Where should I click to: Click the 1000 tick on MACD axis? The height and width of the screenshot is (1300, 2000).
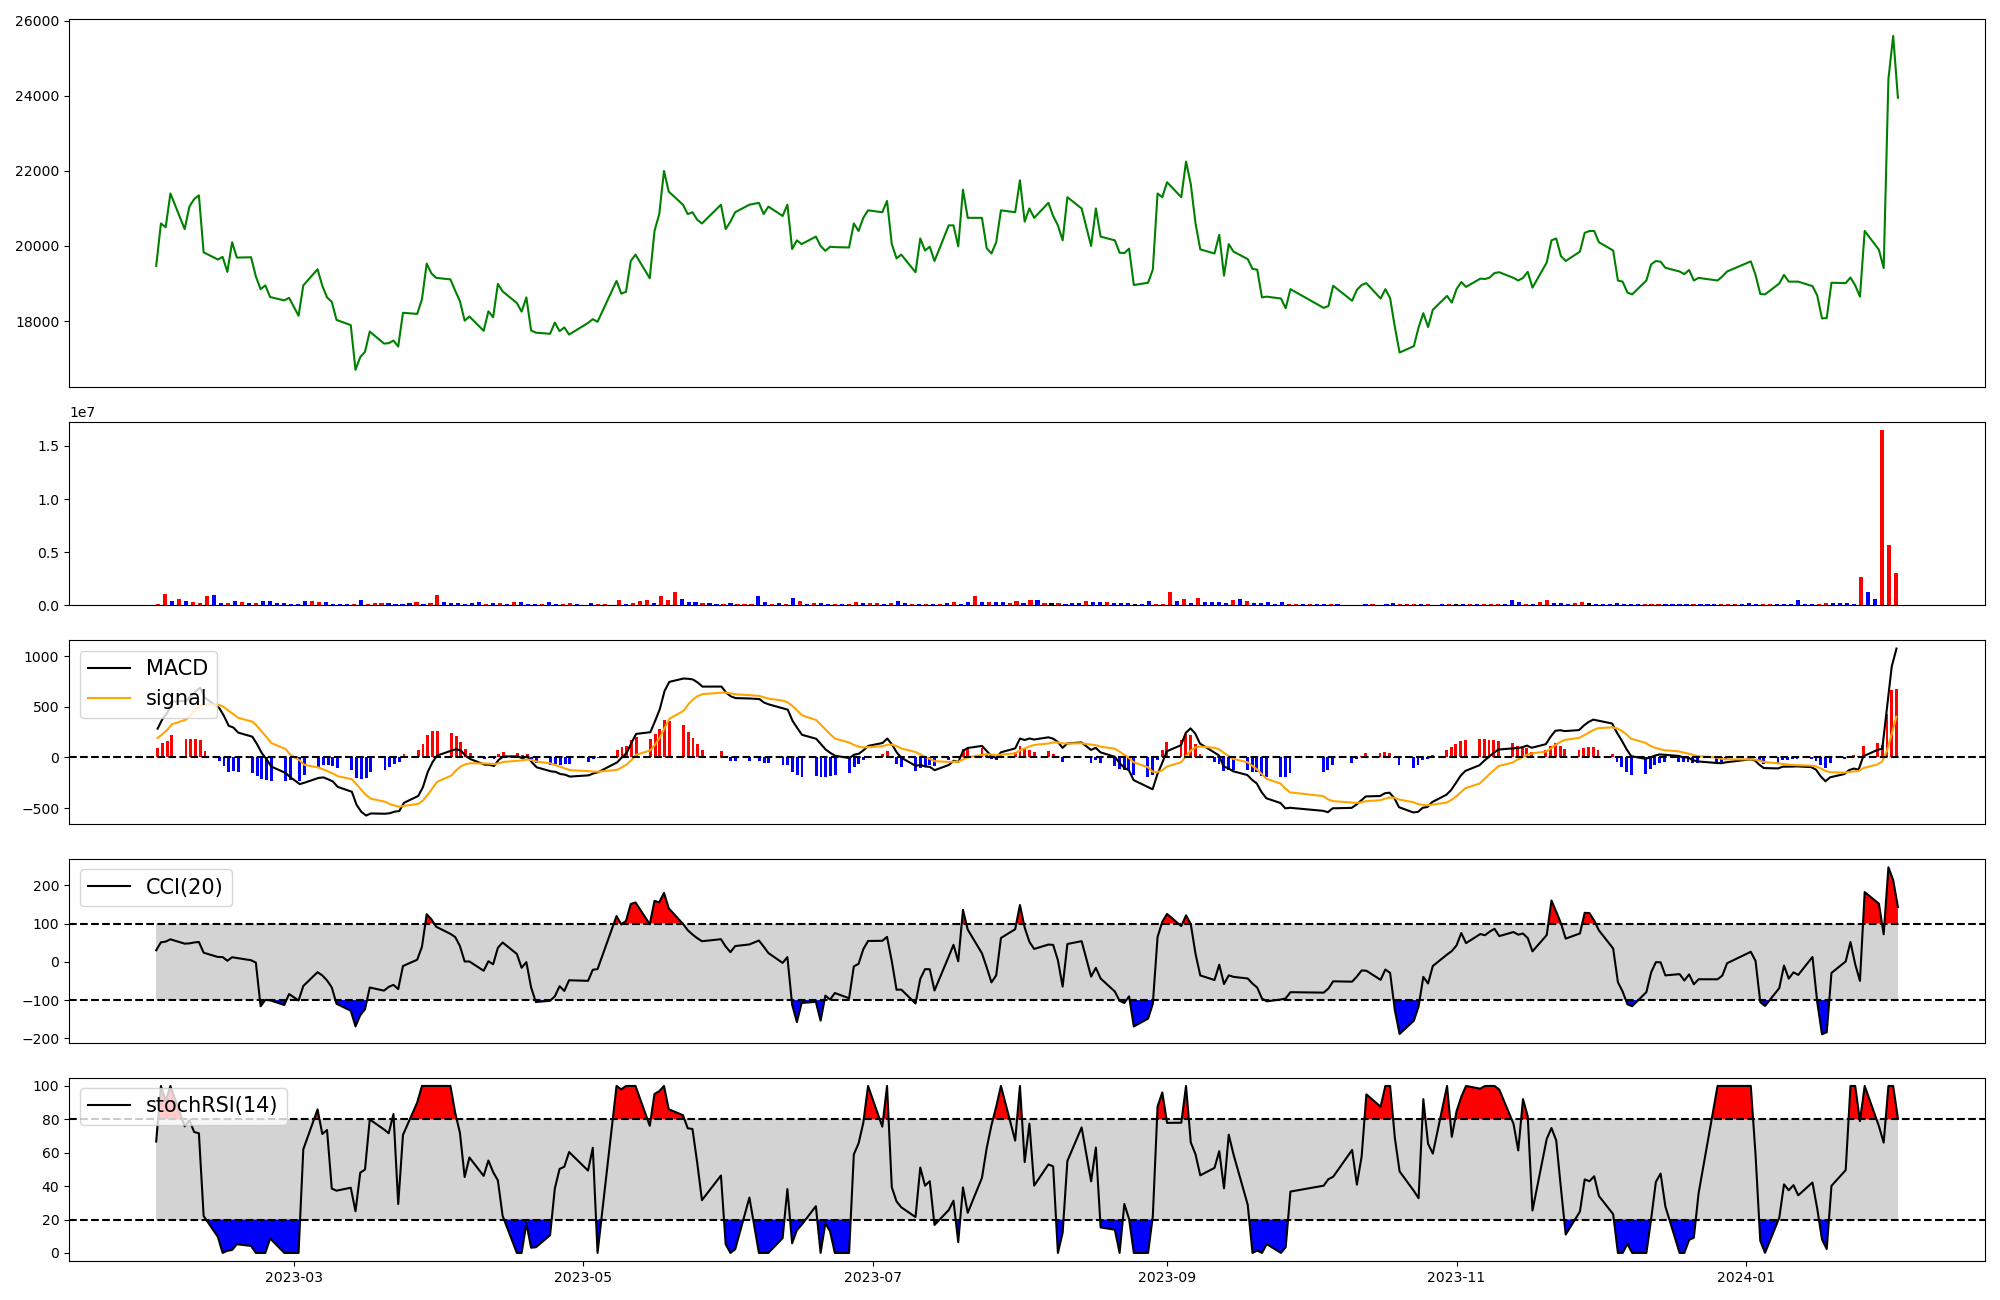coord(43,657)
